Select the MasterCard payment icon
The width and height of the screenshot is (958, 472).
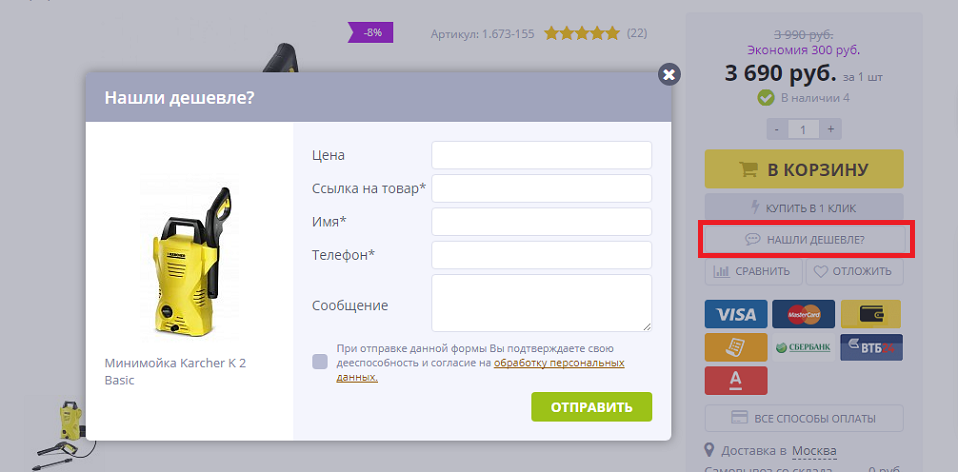click(803, 314)
